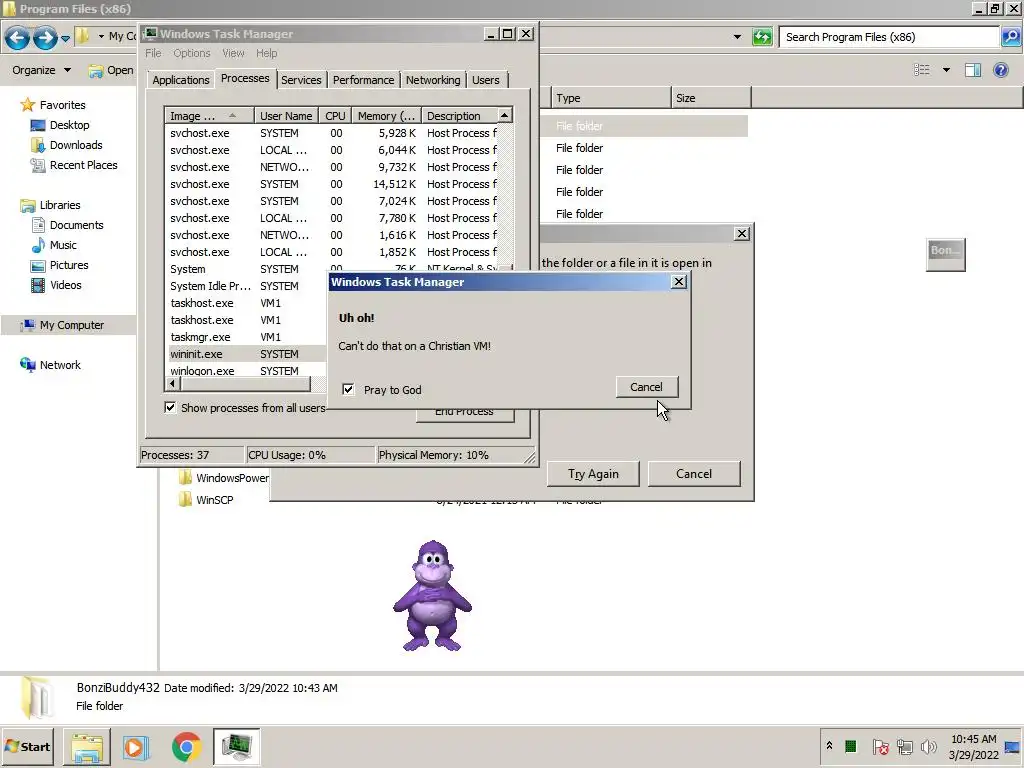Screen dimensions: 1024x768
Task: Open Explorer help question mark icon
Action: click(1000, 70)
